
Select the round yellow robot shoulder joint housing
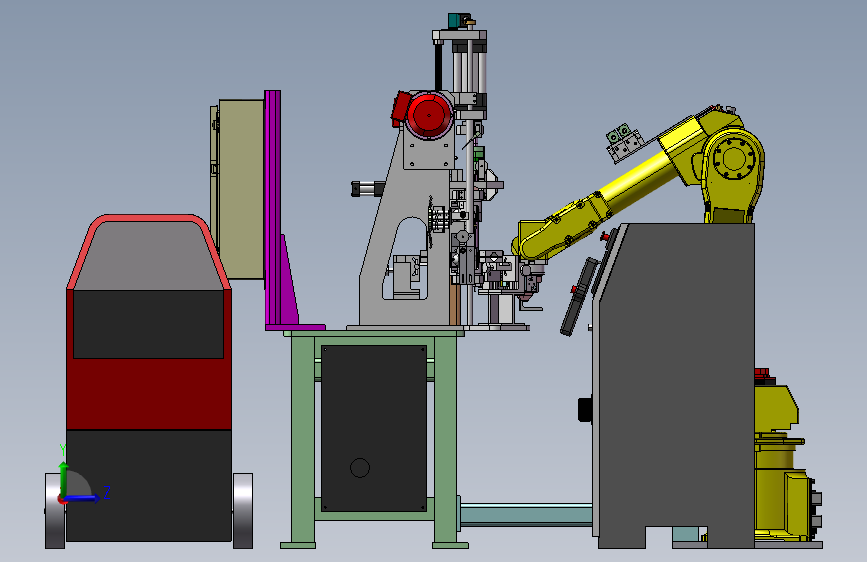[734, 159]
